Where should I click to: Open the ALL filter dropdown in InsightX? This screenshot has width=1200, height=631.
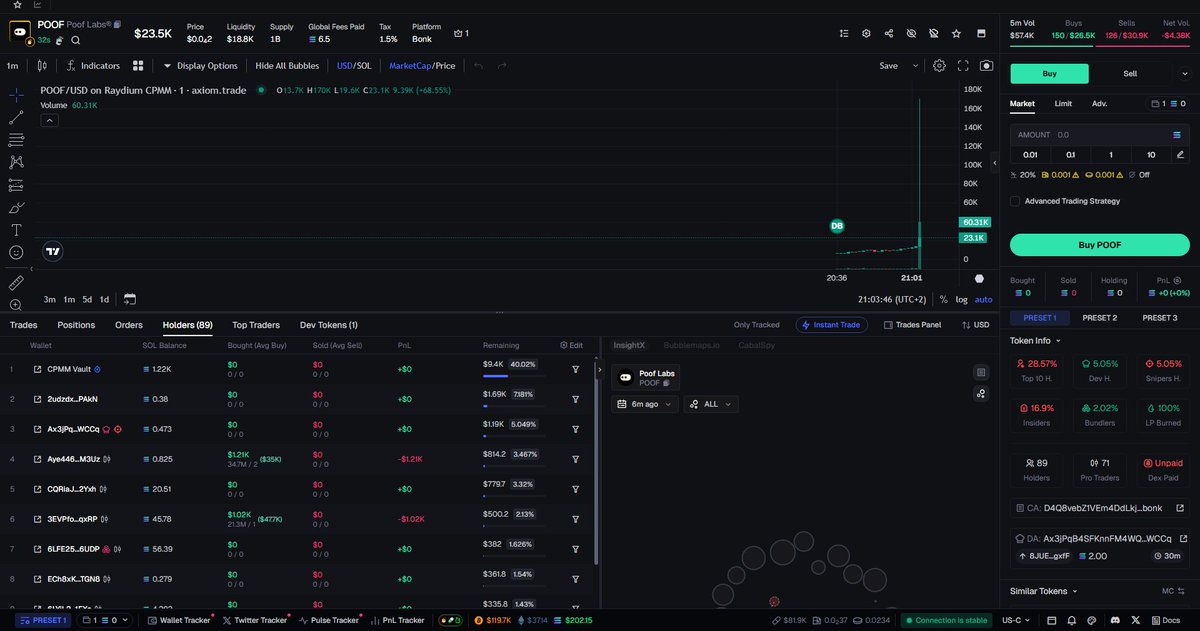[x=711, y=404]
